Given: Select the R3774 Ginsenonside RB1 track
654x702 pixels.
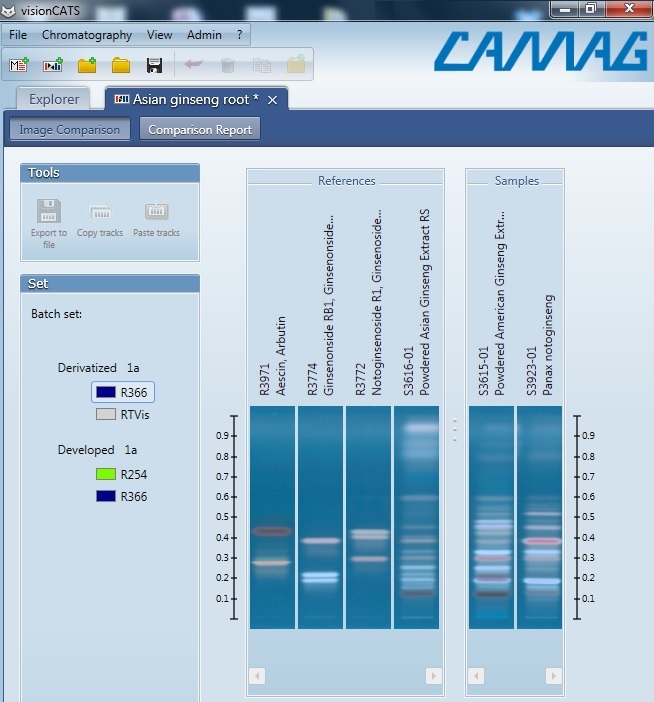Looking at the screenshot, I should point(320,517).
